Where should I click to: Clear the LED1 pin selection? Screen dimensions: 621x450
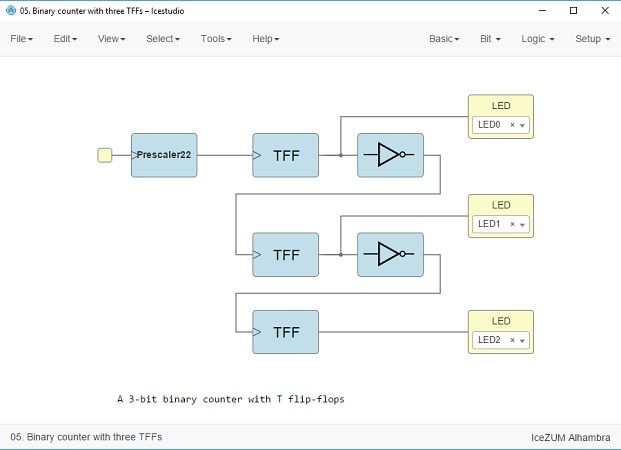[x=512, y=224]
